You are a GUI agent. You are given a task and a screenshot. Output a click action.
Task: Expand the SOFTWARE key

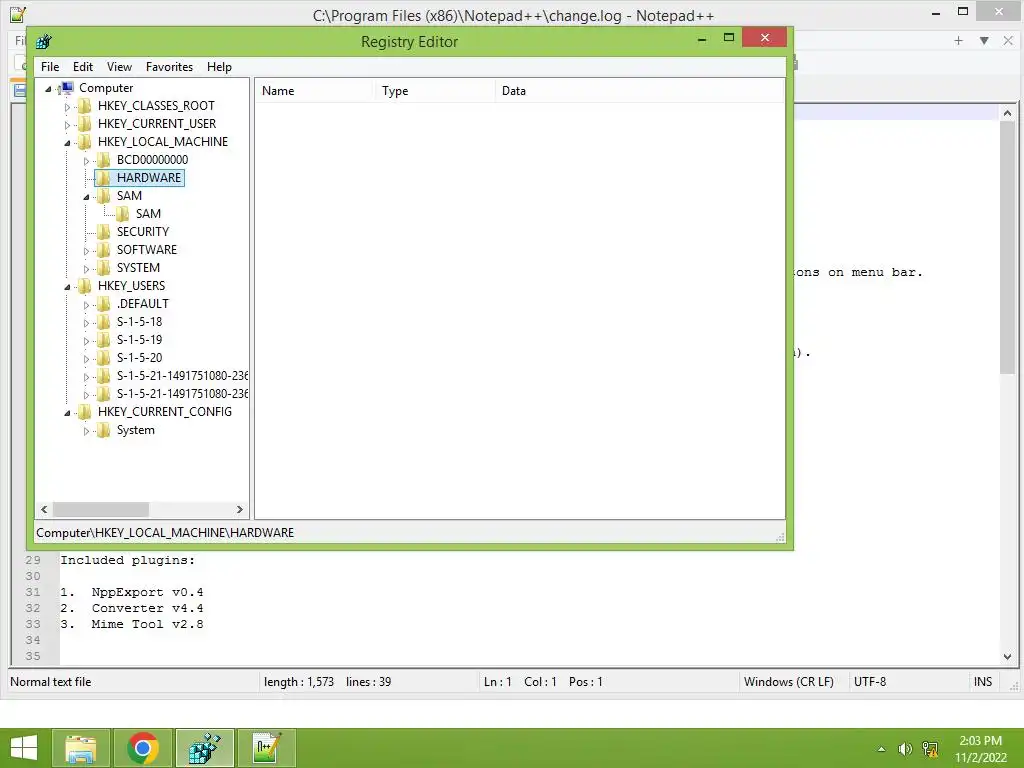[x=86, y=250]
